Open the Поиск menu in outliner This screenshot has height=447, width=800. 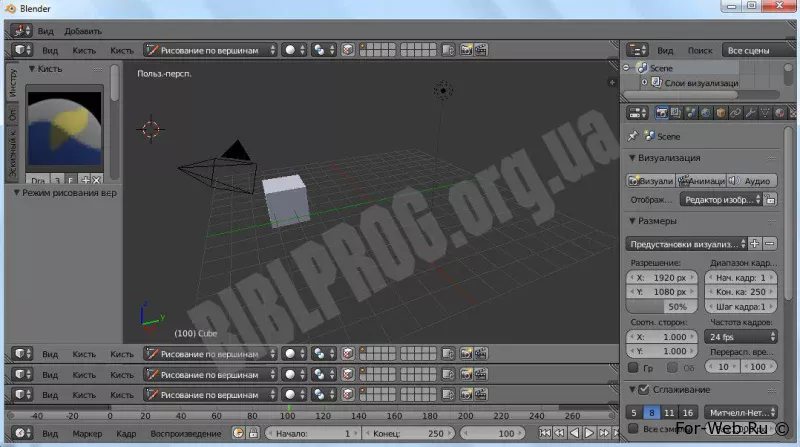[x=700, y=50]
